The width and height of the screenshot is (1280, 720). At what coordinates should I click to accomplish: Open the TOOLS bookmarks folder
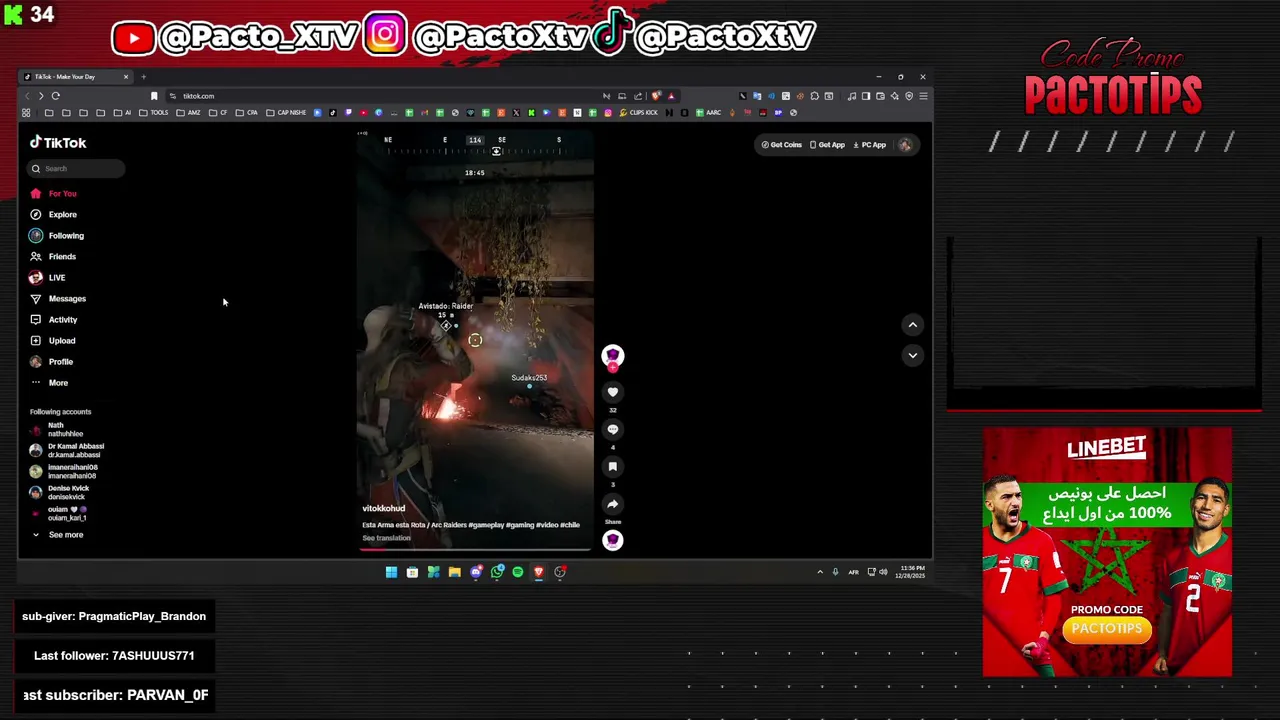pos(155,113)
